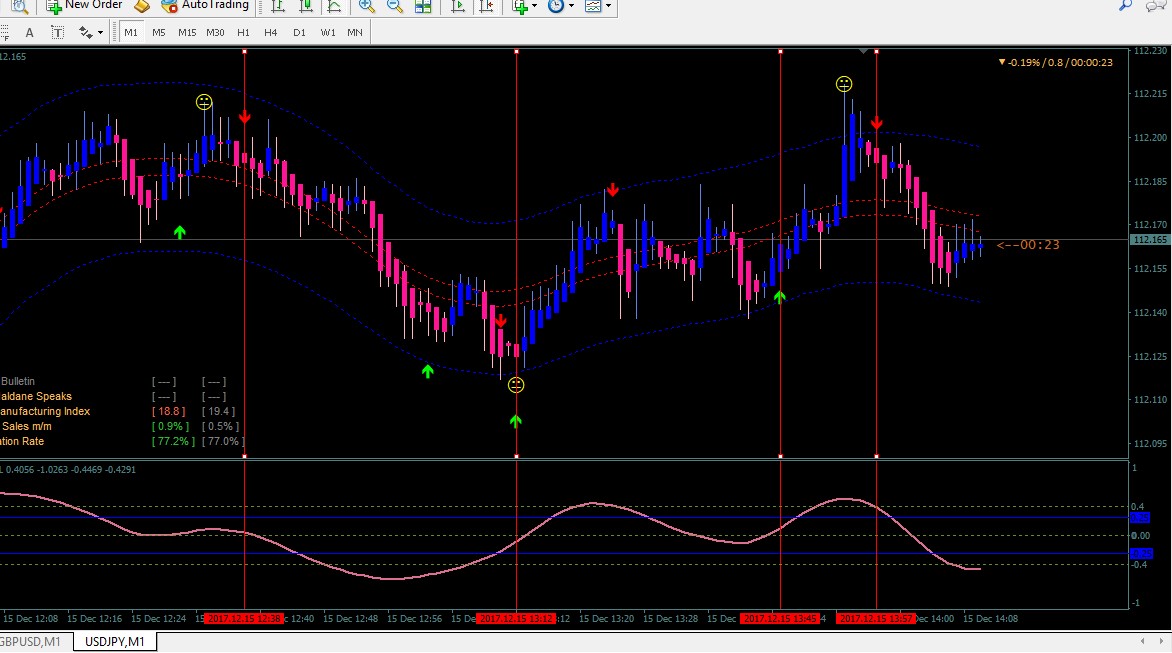Select the D1 timeframe

click(x=299, y=32)
